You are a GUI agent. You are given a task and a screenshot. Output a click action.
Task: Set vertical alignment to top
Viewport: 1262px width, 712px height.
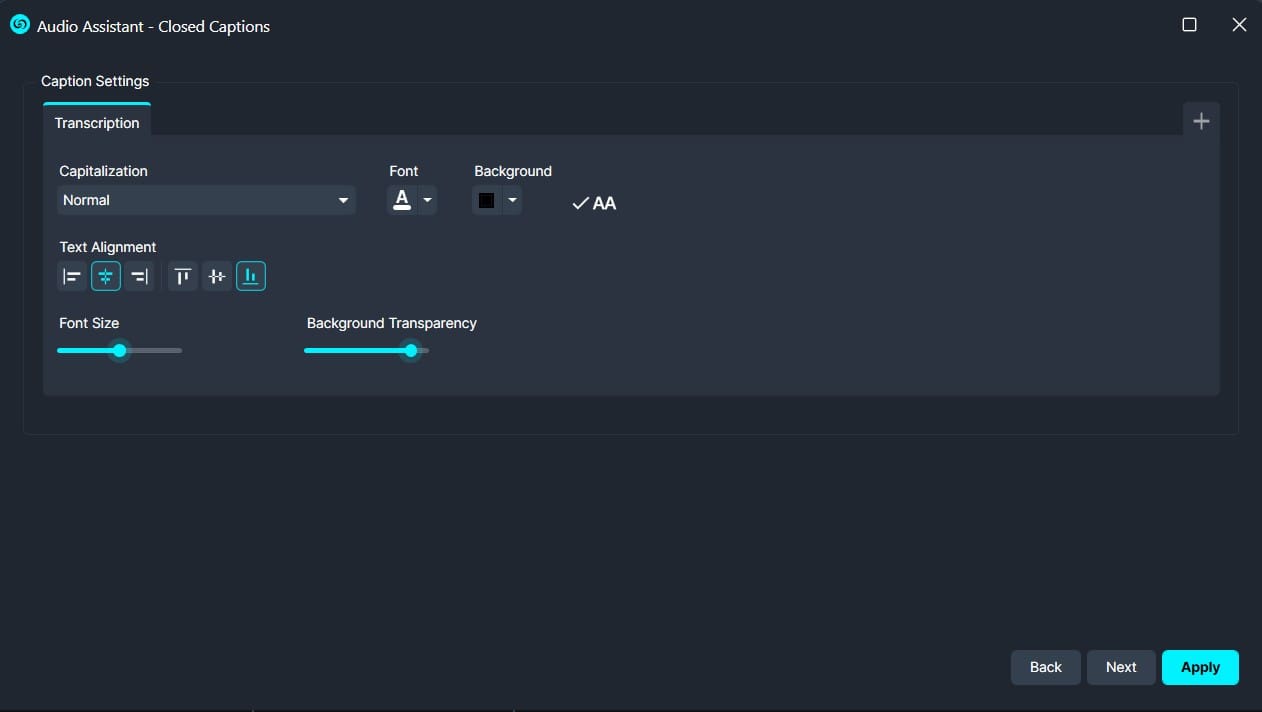pos(182,276)
